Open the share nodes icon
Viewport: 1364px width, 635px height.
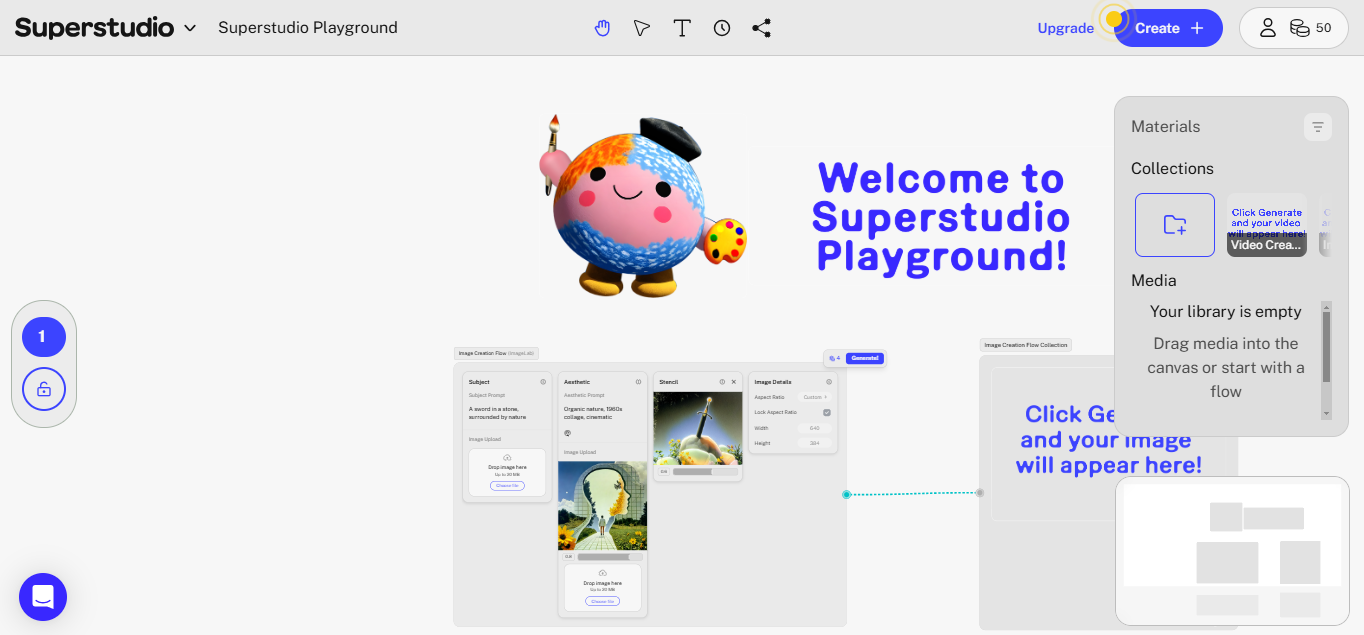pyautogui.click(x=762, y=28)
